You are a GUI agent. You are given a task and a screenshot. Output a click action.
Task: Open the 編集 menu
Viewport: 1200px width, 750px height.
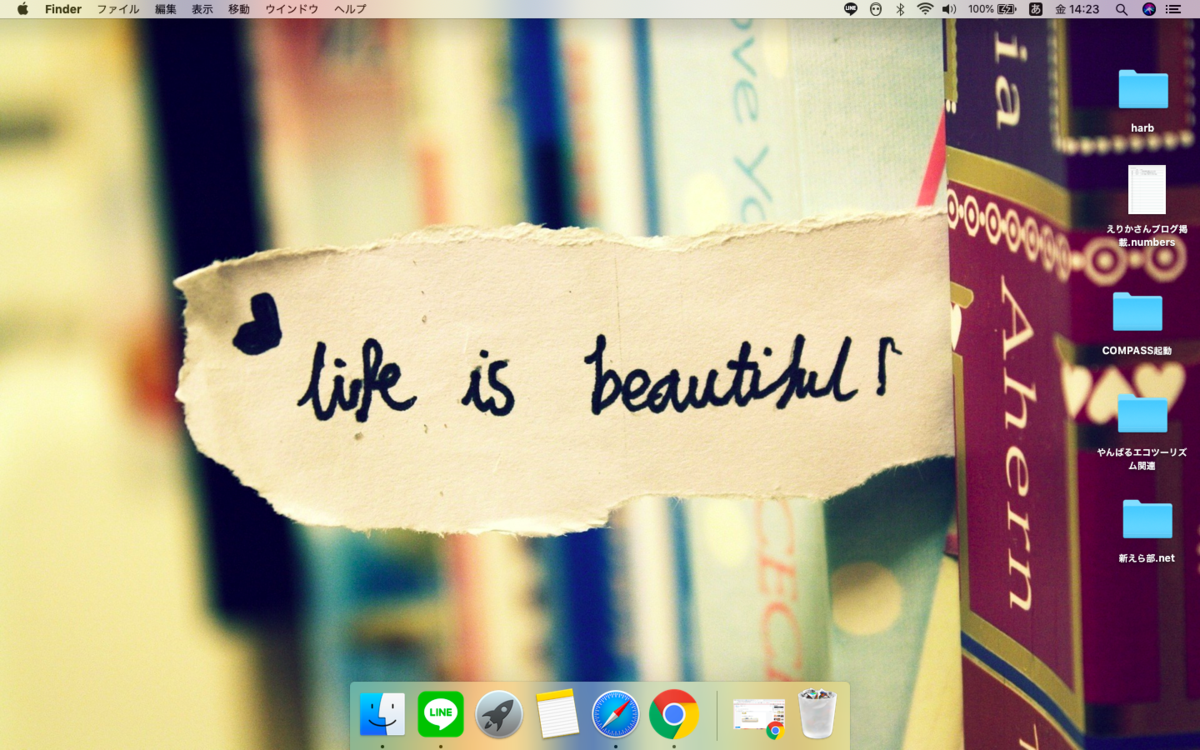click(x=166, y=9)
